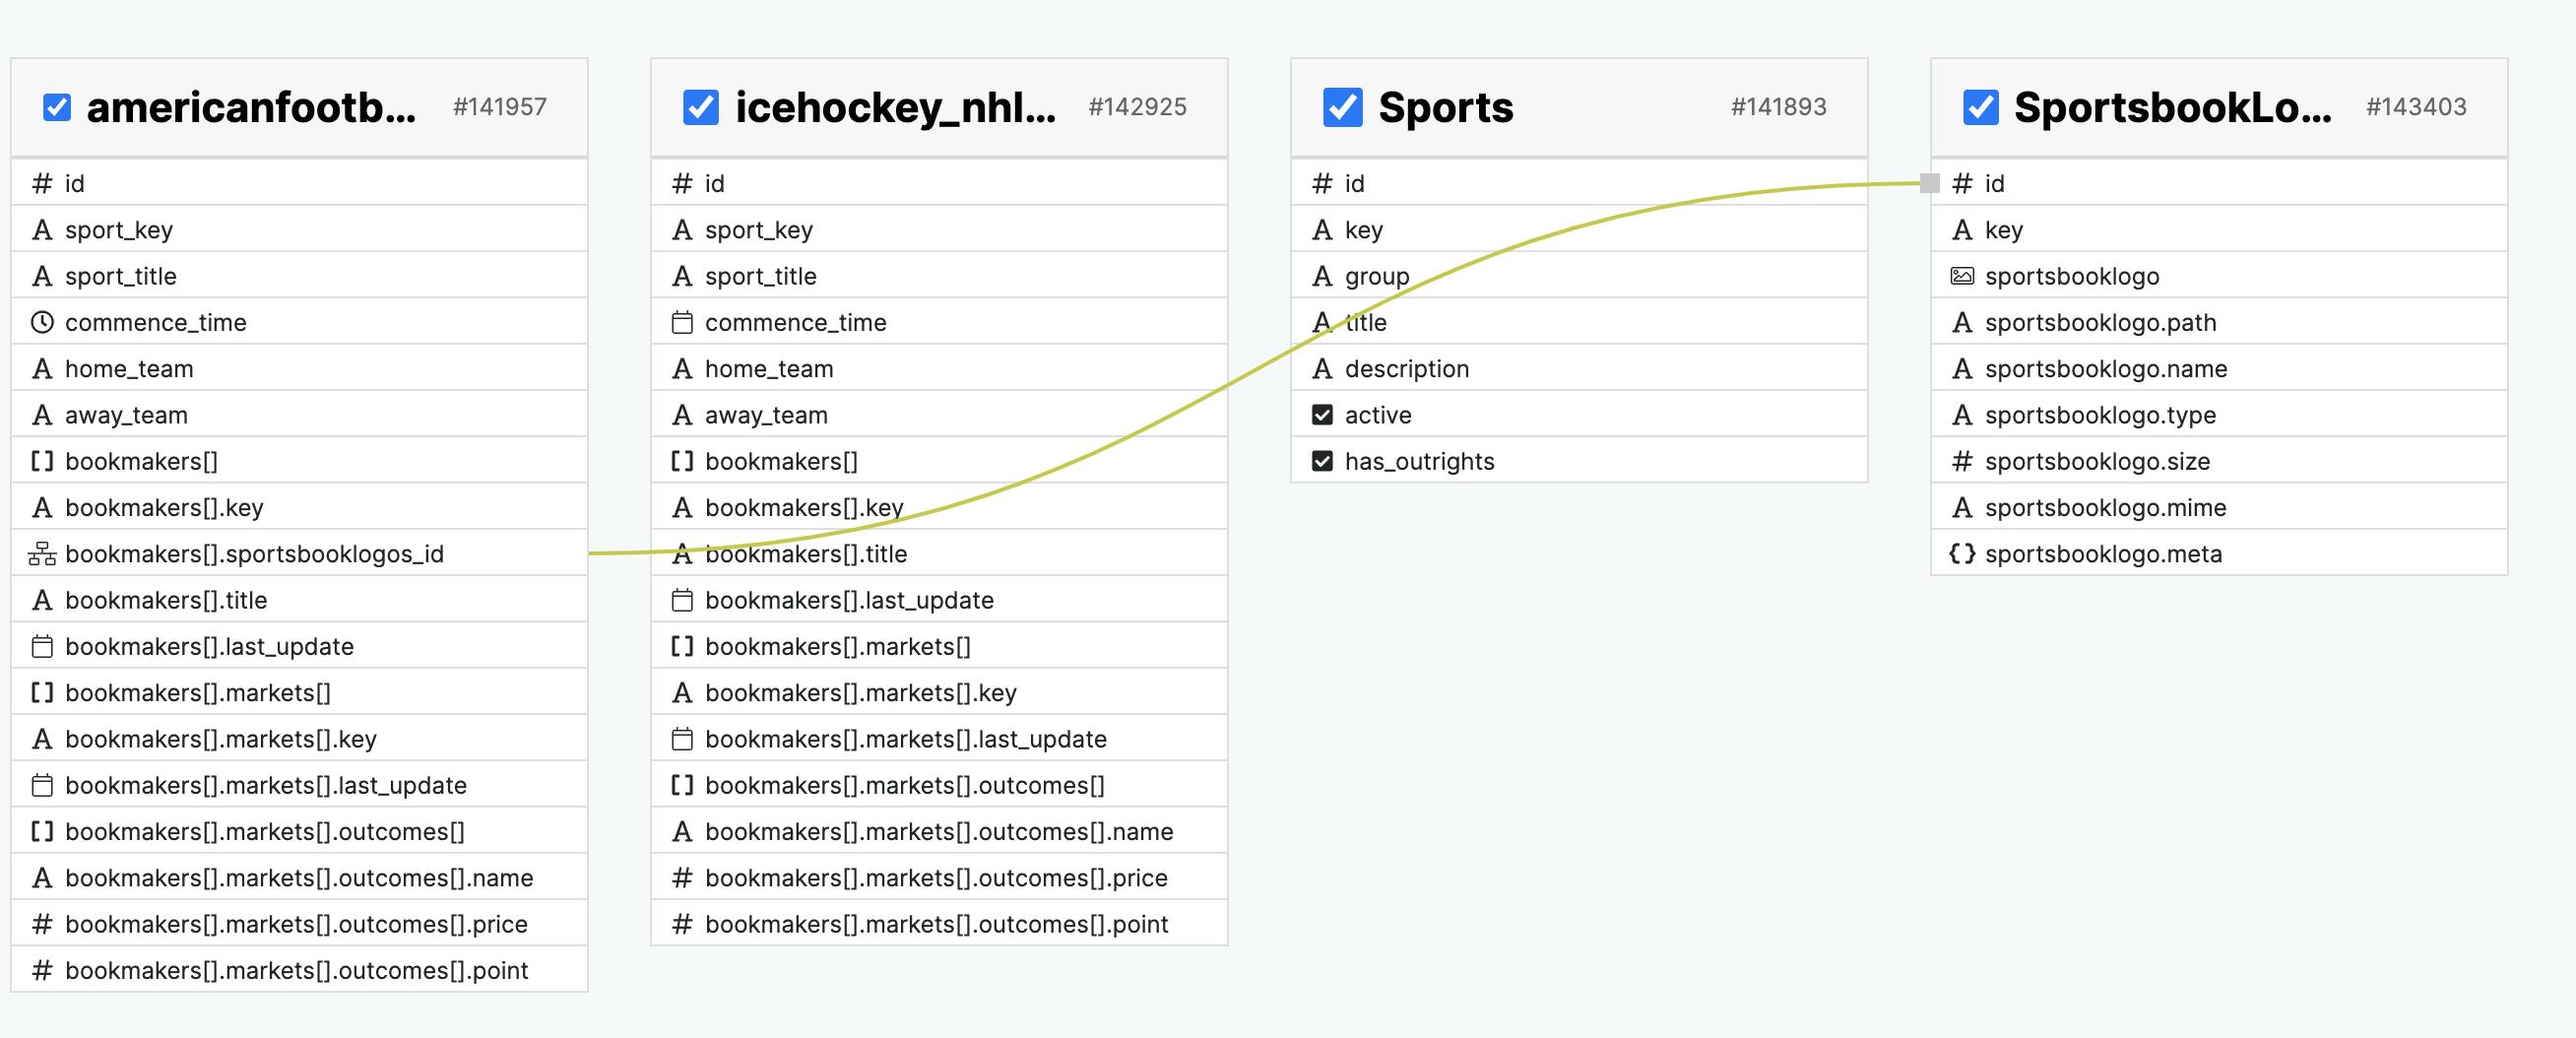Viewport: 2576px width, 1038px height.
Task: Click the #143403 table ID label
Action: [x=2416, y=107]
